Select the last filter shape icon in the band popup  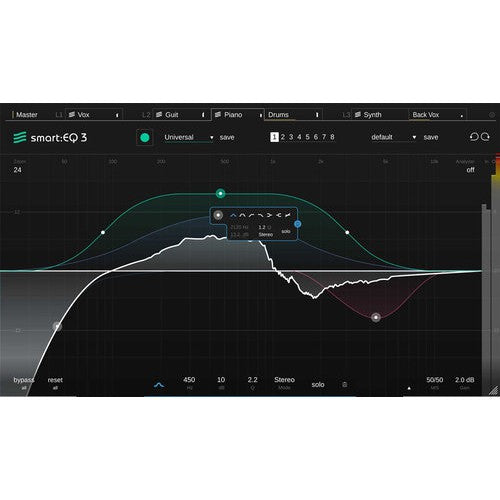click(287, 215)
